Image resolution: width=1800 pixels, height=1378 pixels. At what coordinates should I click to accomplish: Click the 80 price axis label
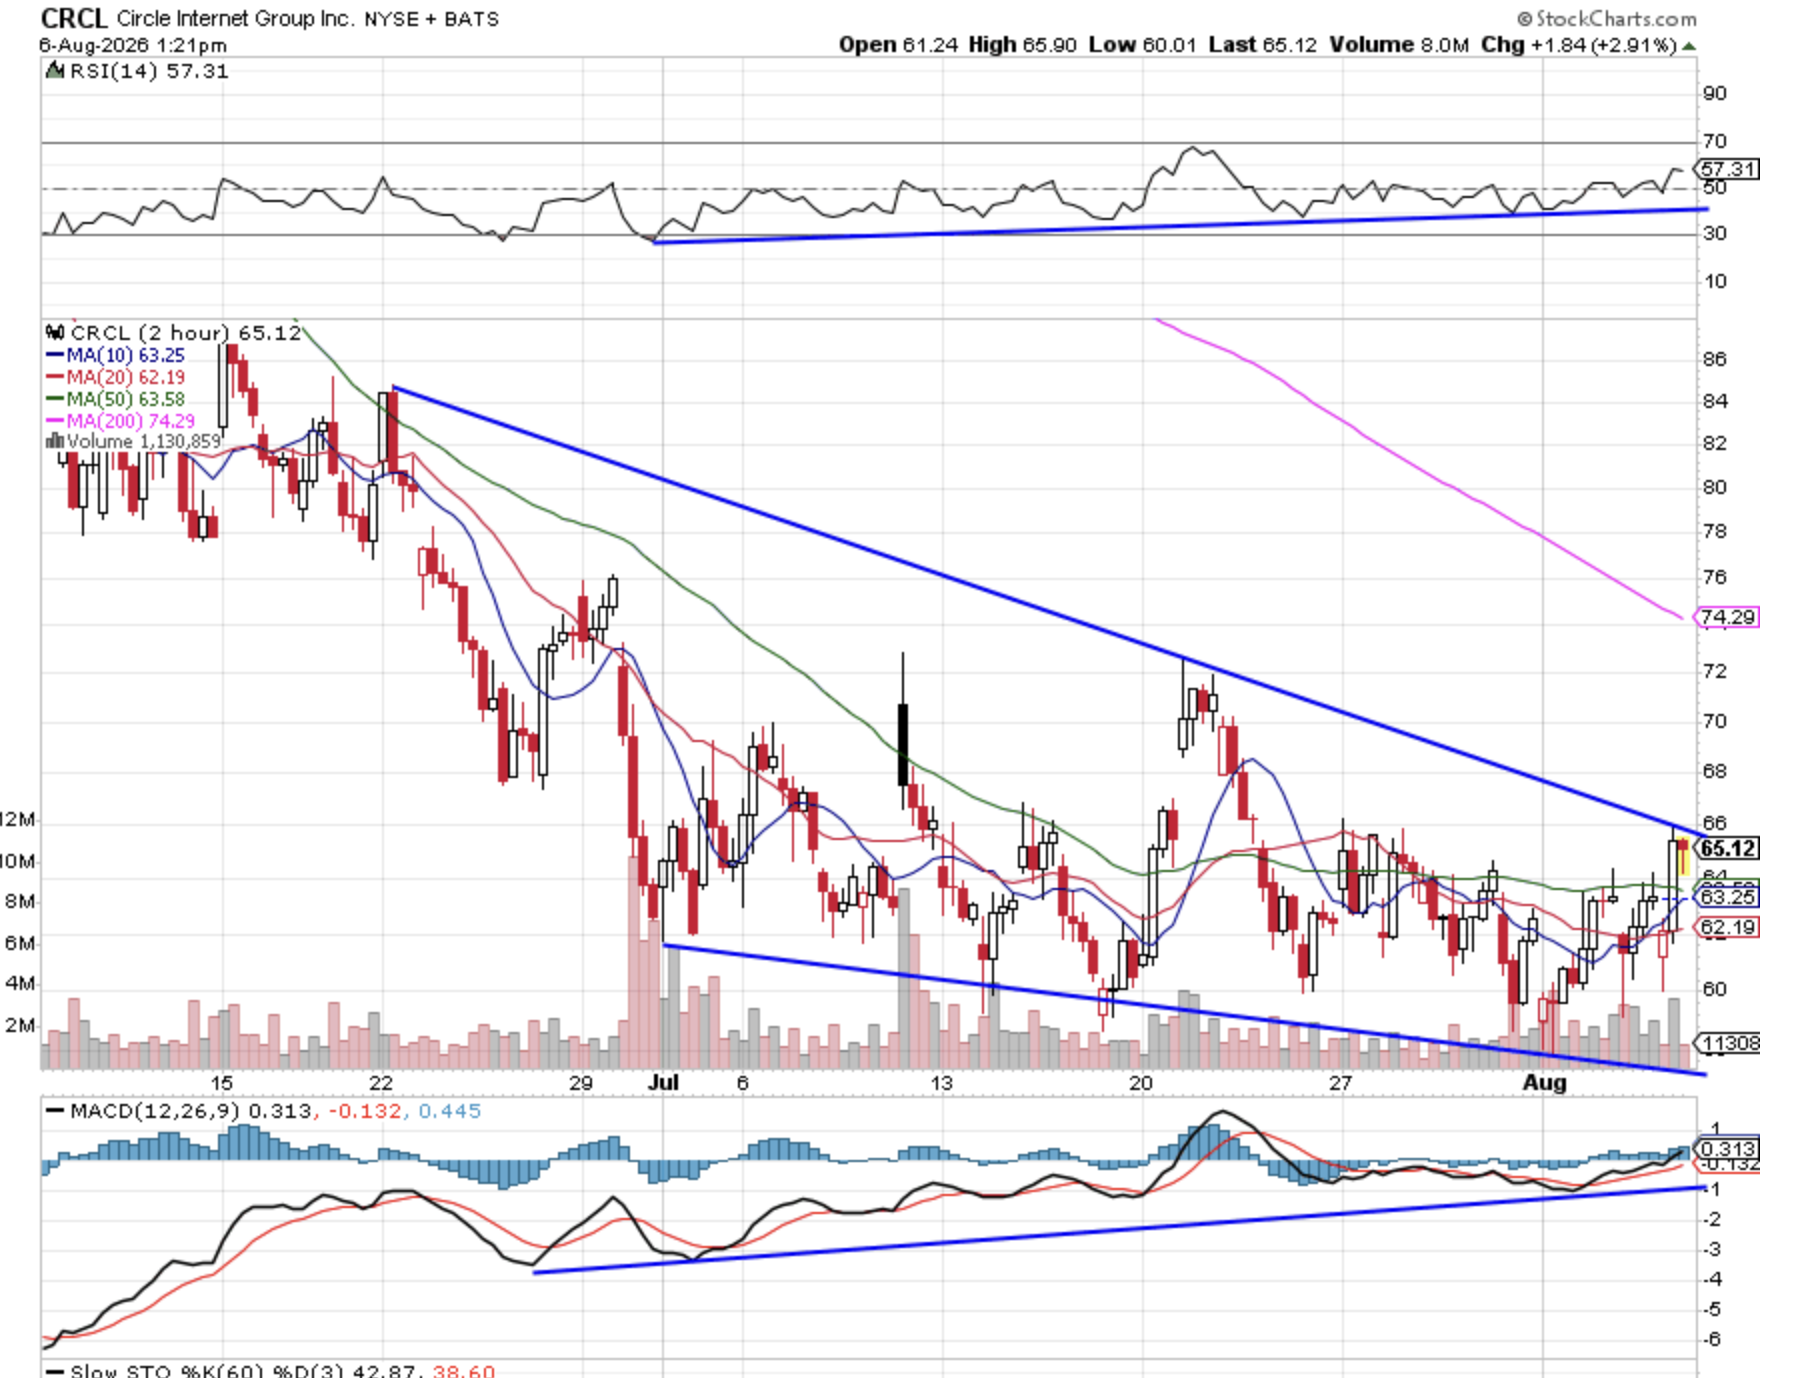1715,487
